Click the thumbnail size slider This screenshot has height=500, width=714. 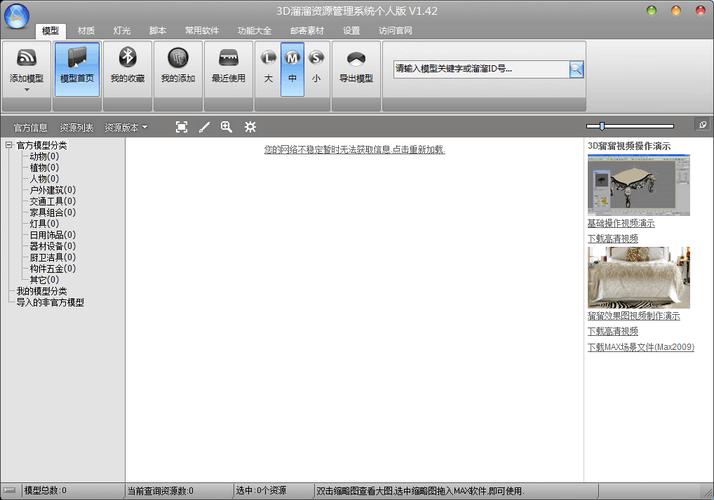[636, 126]
